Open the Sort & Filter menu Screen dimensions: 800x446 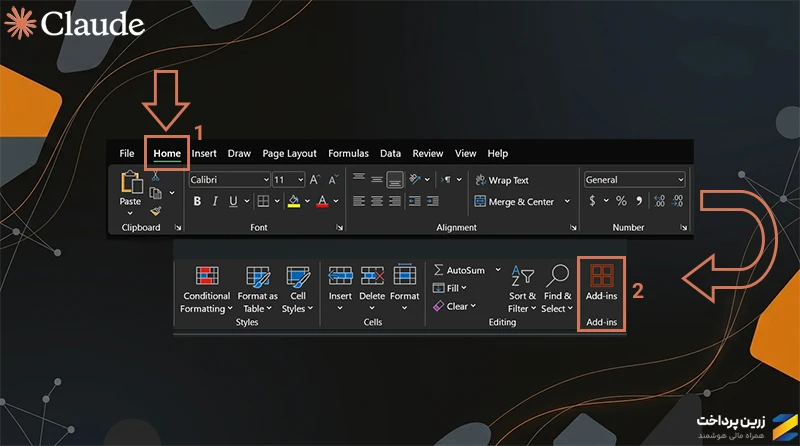click(522, 289)
